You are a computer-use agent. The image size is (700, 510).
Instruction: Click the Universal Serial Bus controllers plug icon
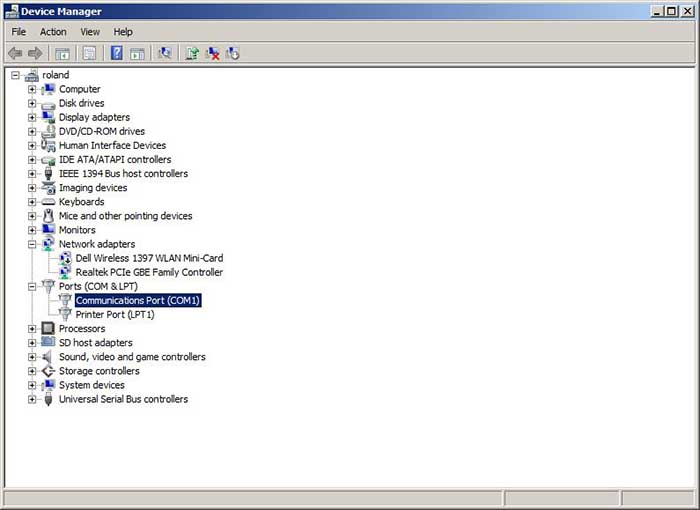point(48,399)
